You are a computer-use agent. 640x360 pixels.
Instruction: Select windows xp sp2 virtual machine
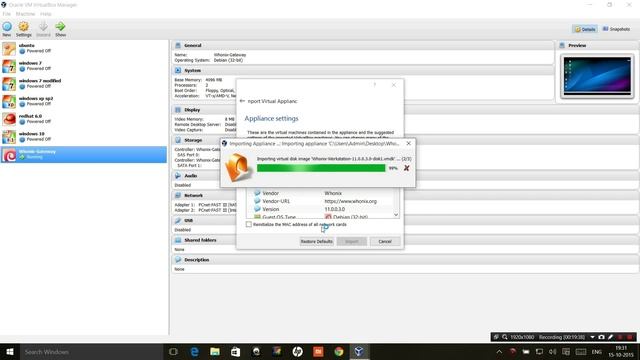(84, 101)
